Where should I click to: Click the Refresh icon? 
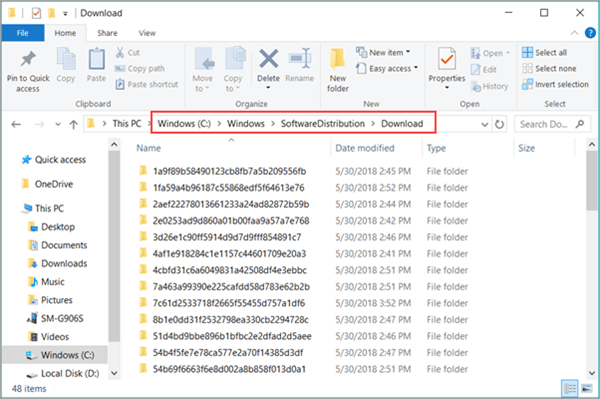pyautogui.click(x=499, y=124)
